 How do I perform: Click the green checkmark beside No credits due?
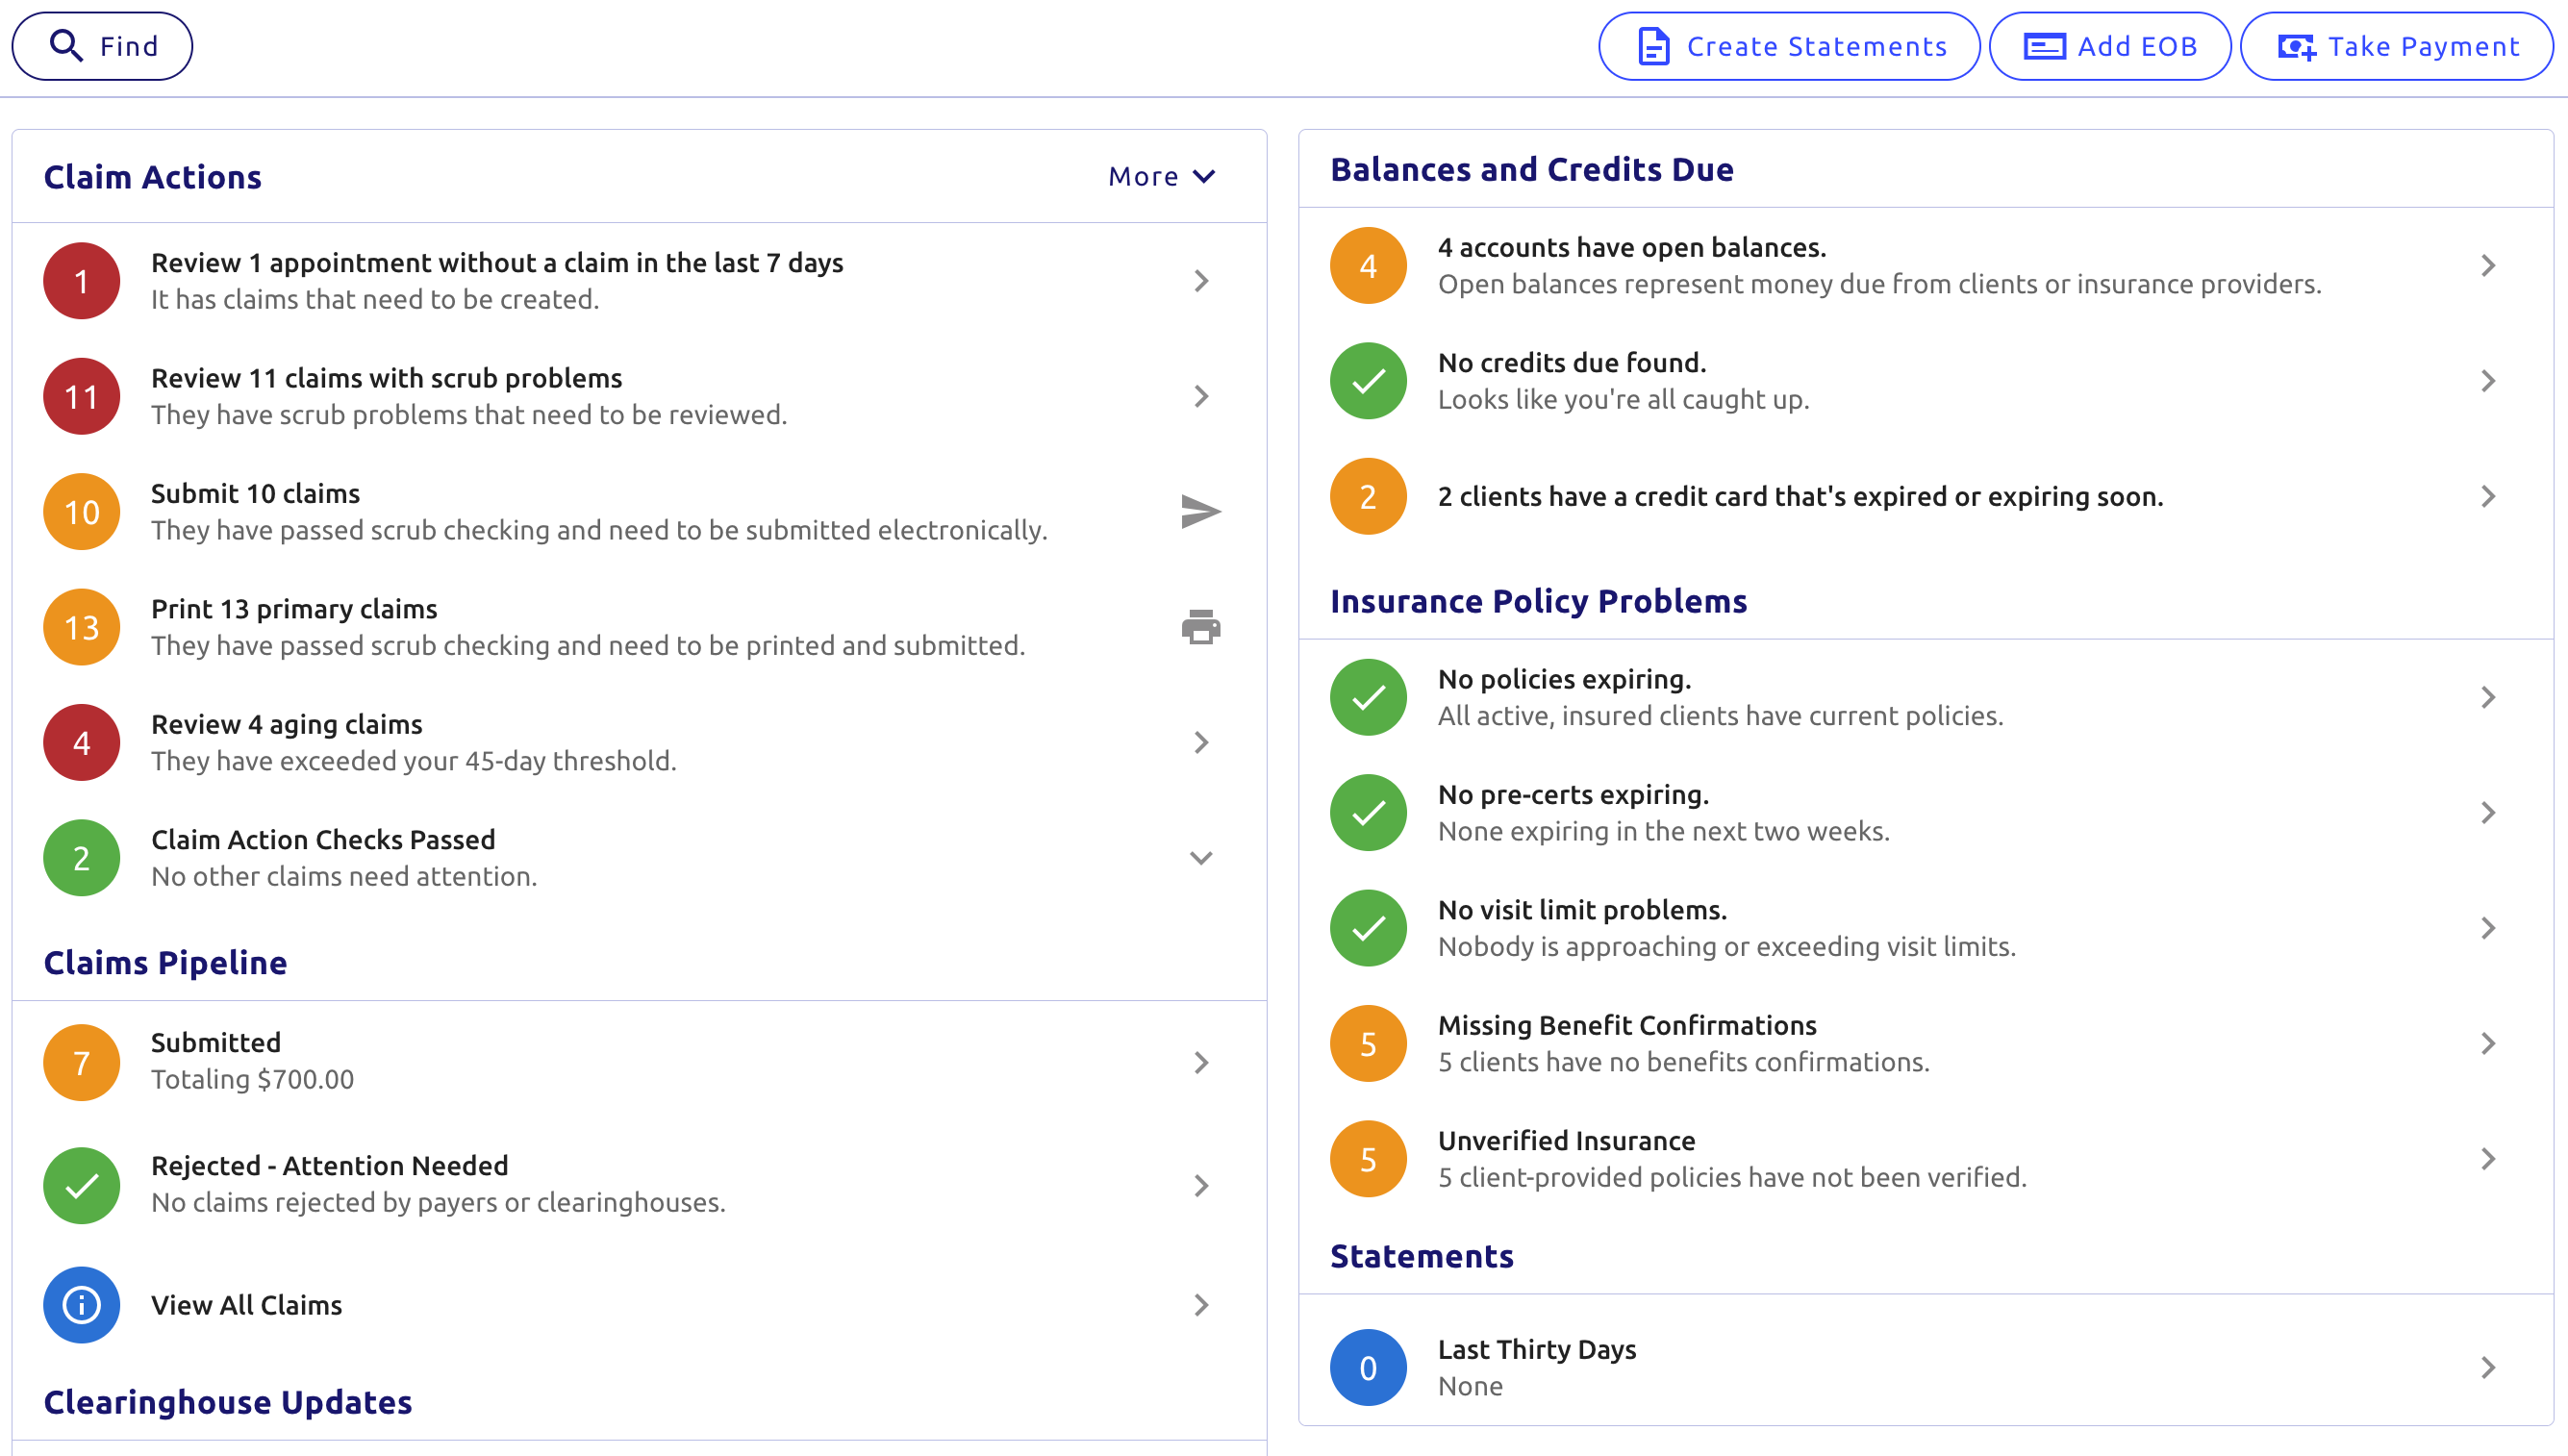click(x=1368, y=381)
